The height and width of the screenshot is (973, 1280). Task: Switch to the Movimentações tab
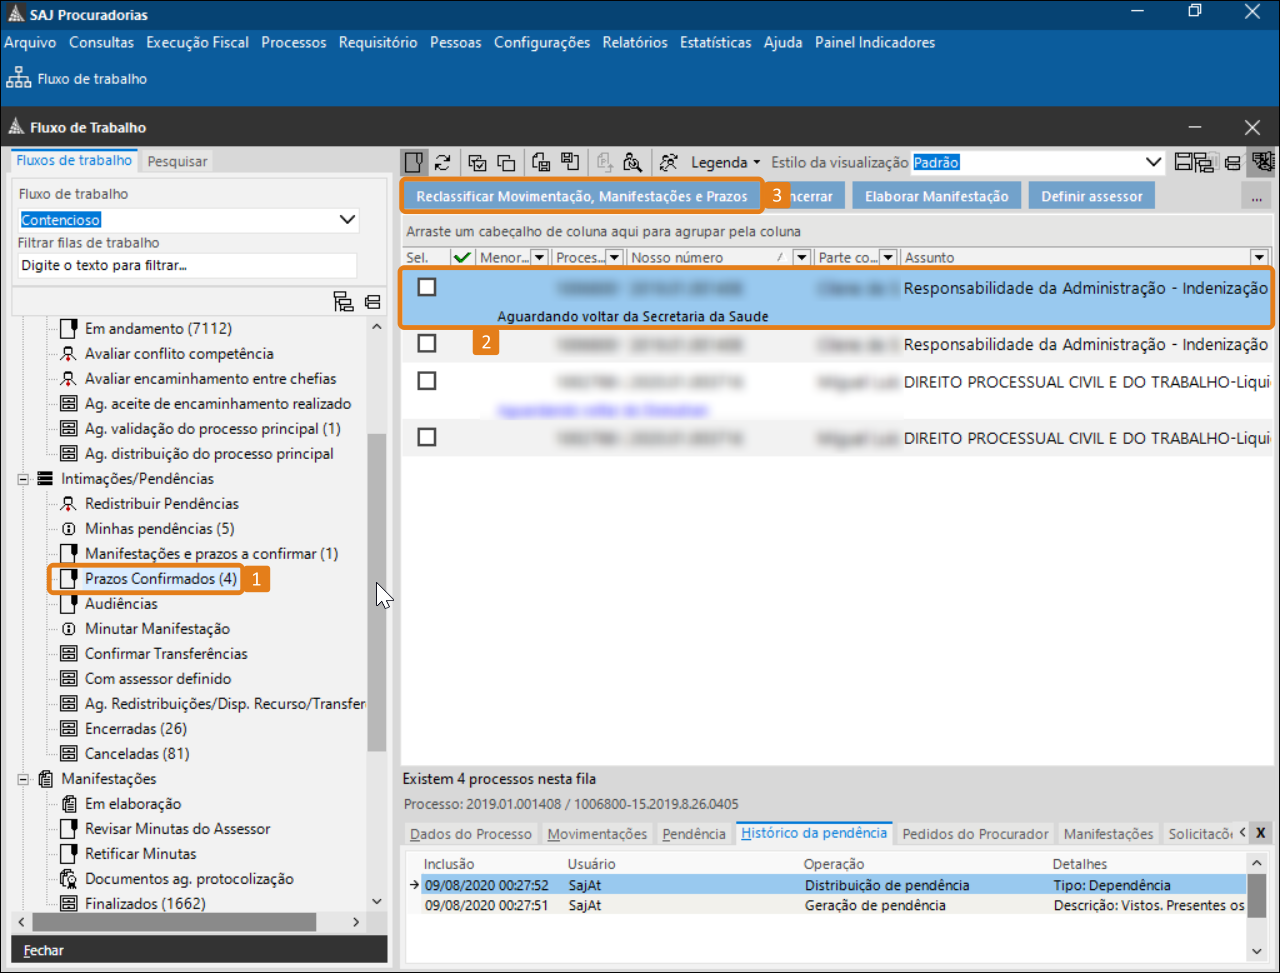pyautogui.click(x=598, y=834)
